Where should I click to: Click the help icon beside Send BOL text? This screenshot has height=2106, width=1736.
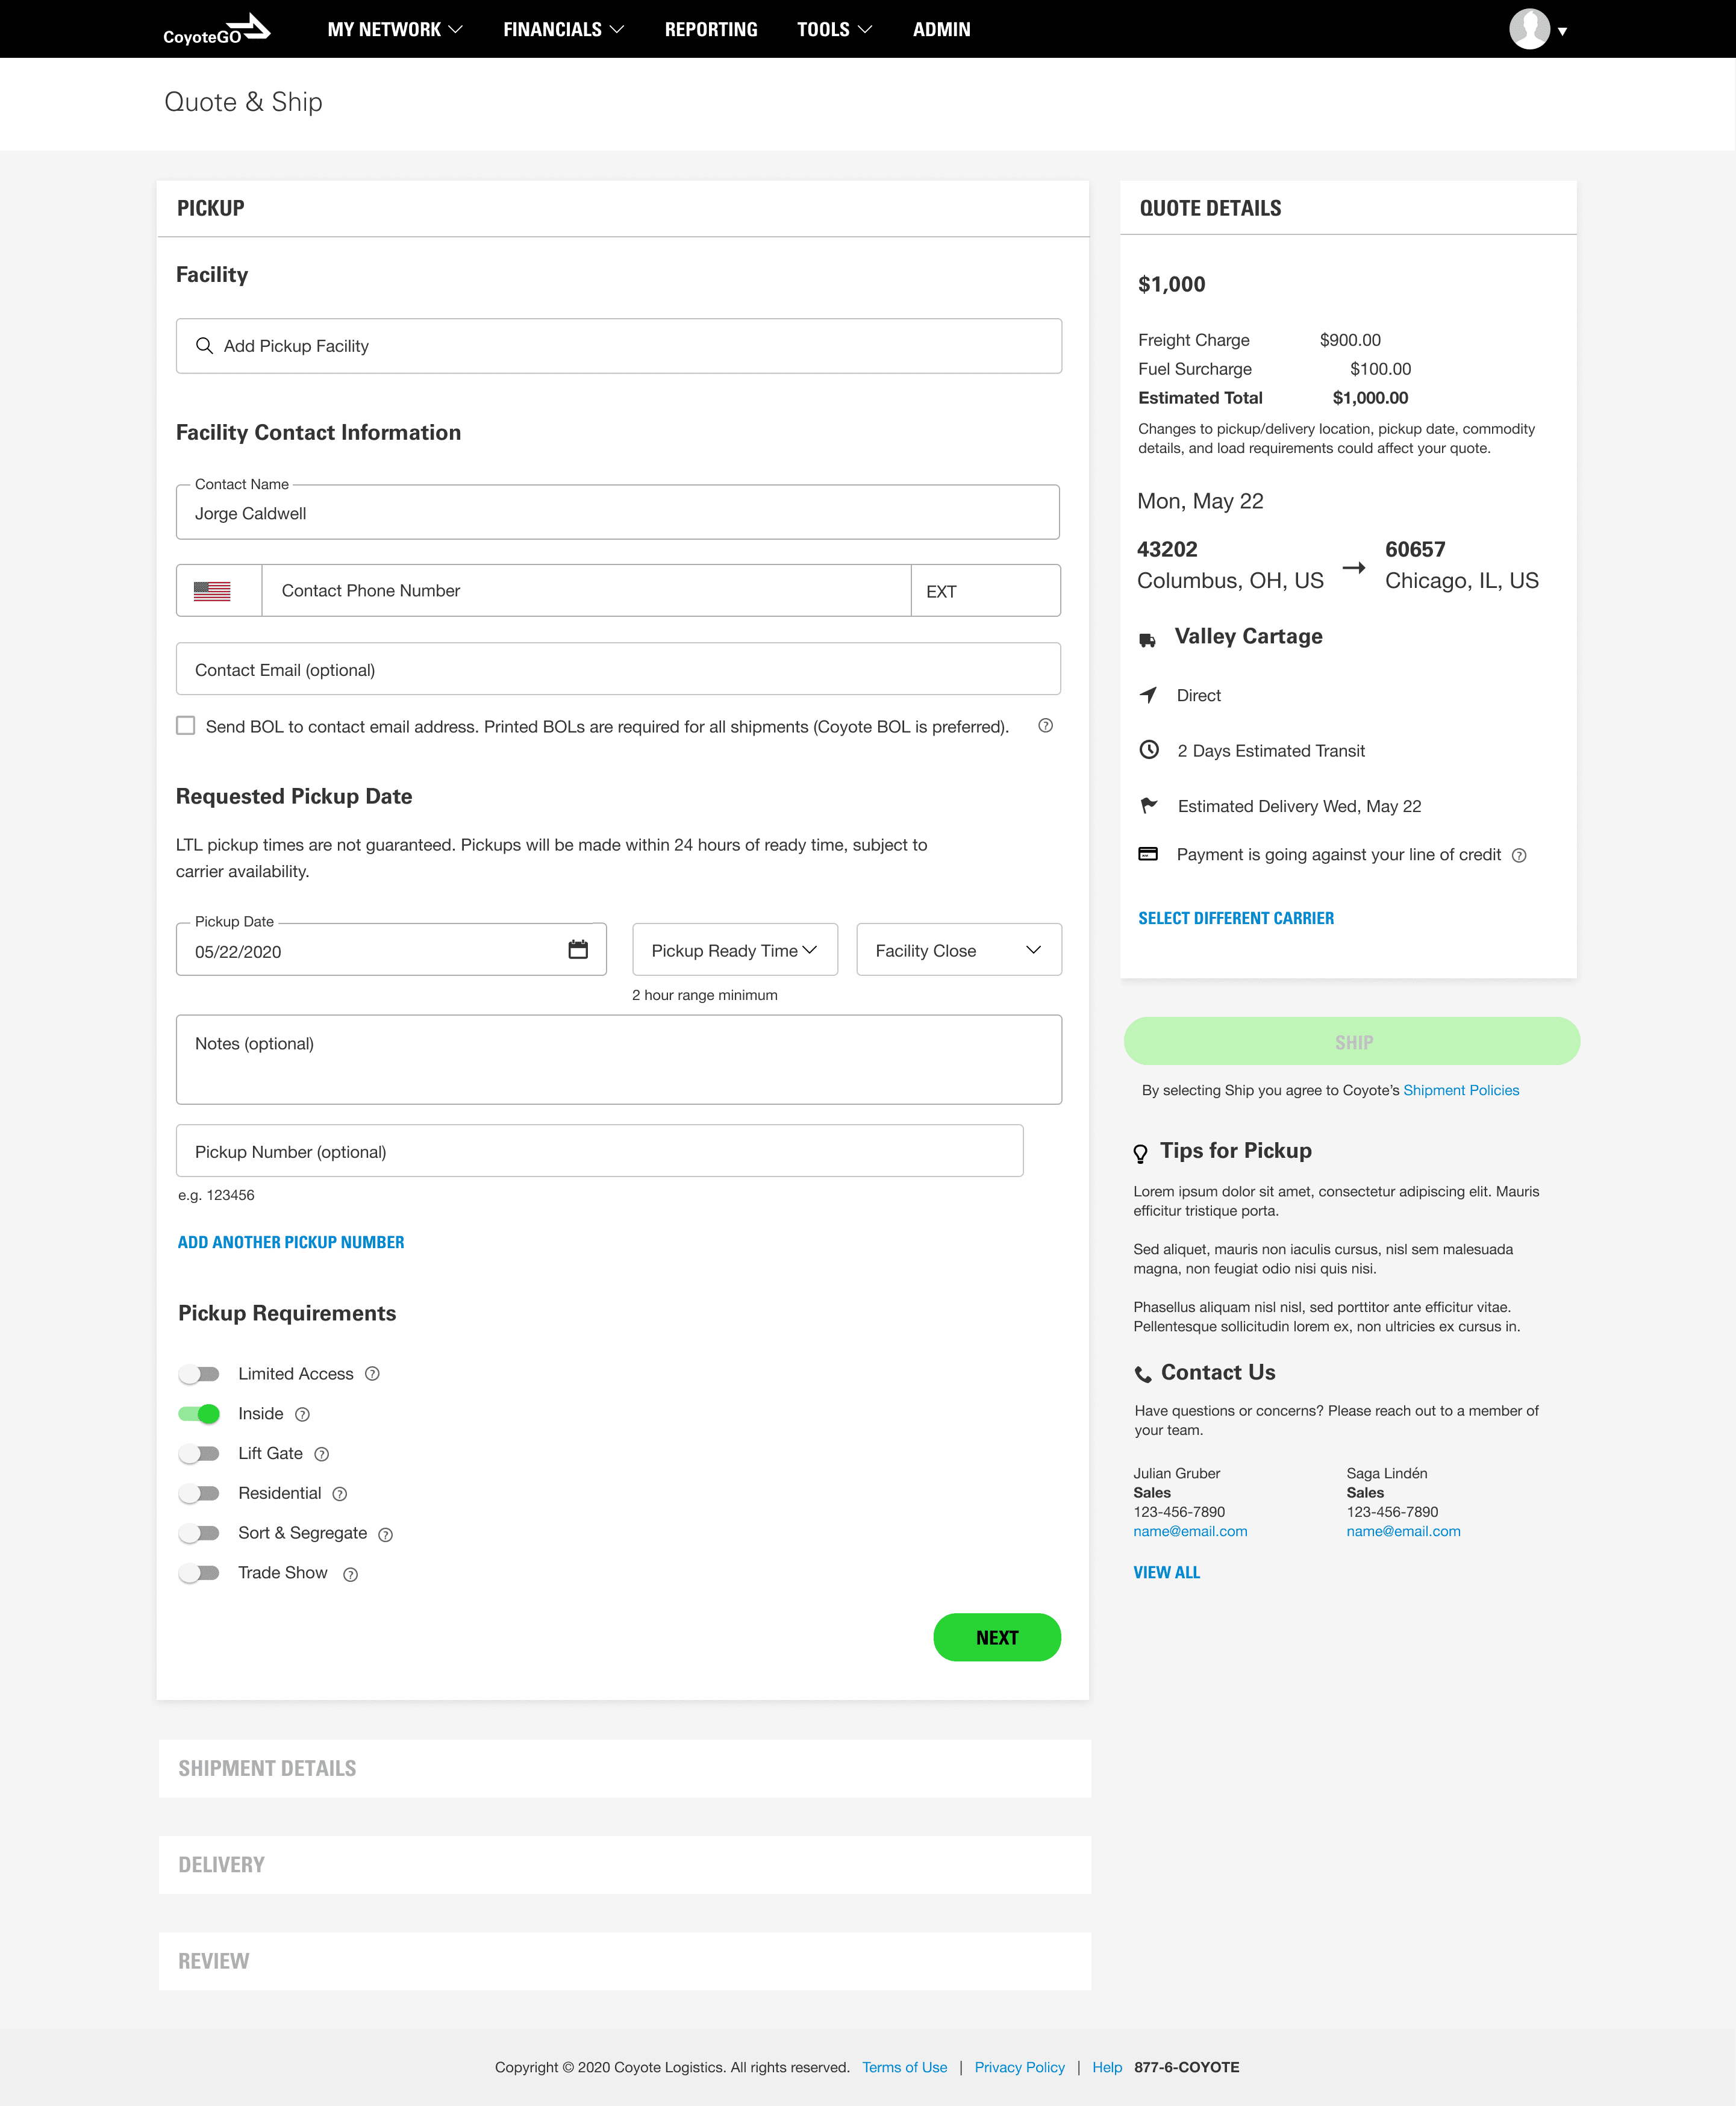[x=1045, y=726]
